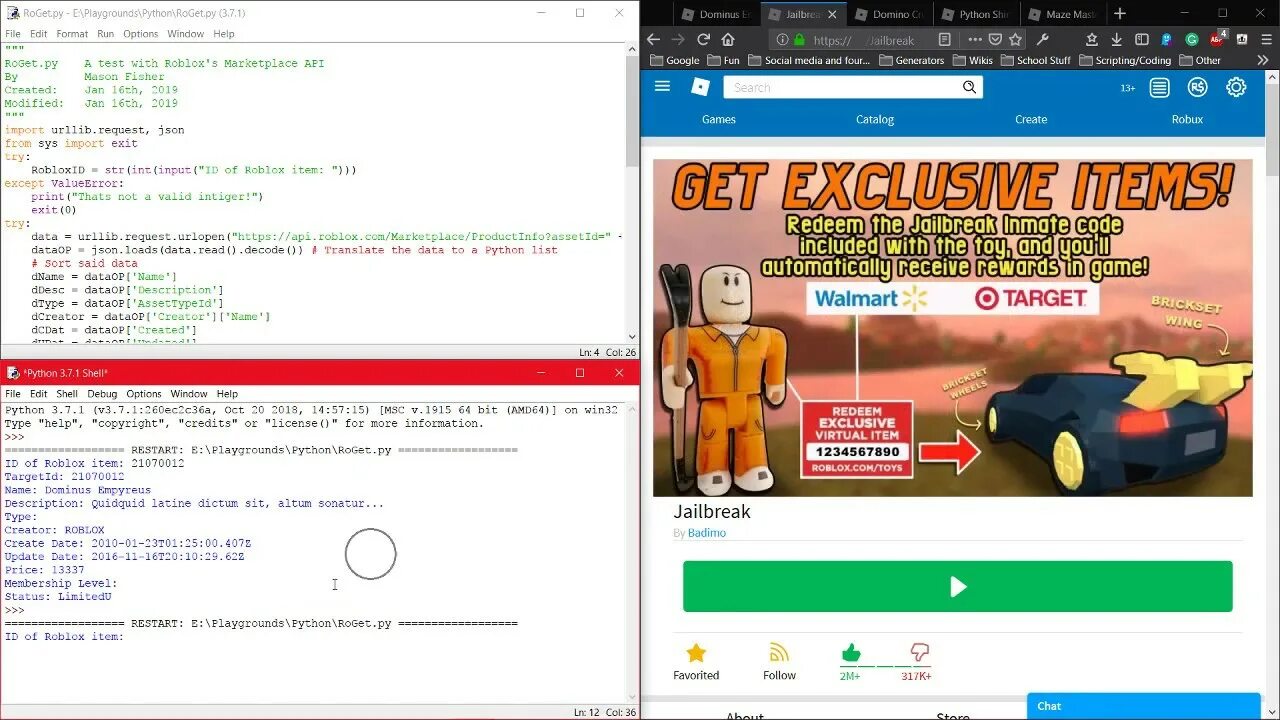Open the Firefox hamburger menu
Screen dimensions: 1280x720
(1266, 40)
